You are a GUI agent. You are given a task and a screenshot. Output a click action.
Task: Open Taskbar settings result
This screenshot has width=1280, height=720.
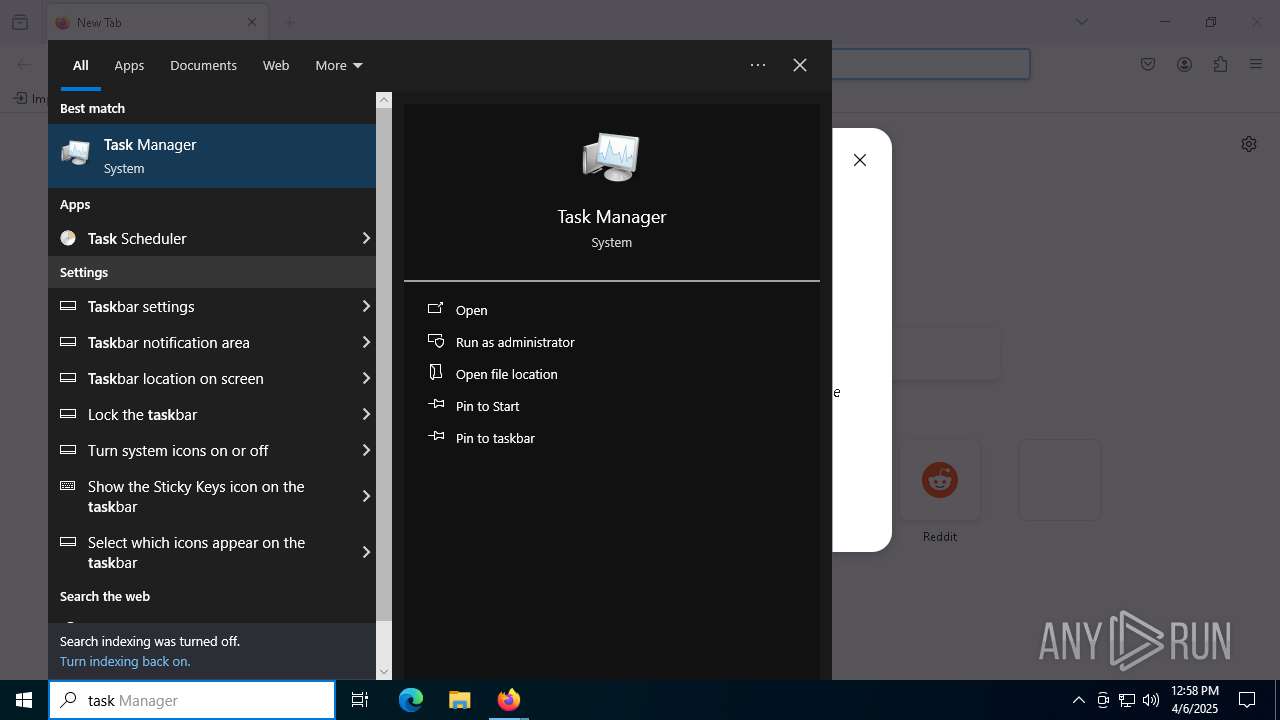pos(200,306)
